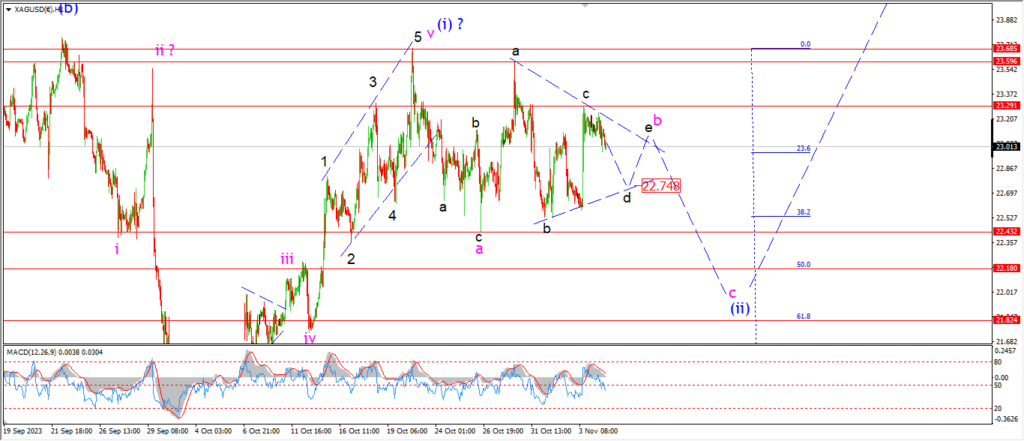This screenshot has height=441, width=1024.
Task: Click the 61.8 Fibonacci level label
Action: click(x=804, y=316)
